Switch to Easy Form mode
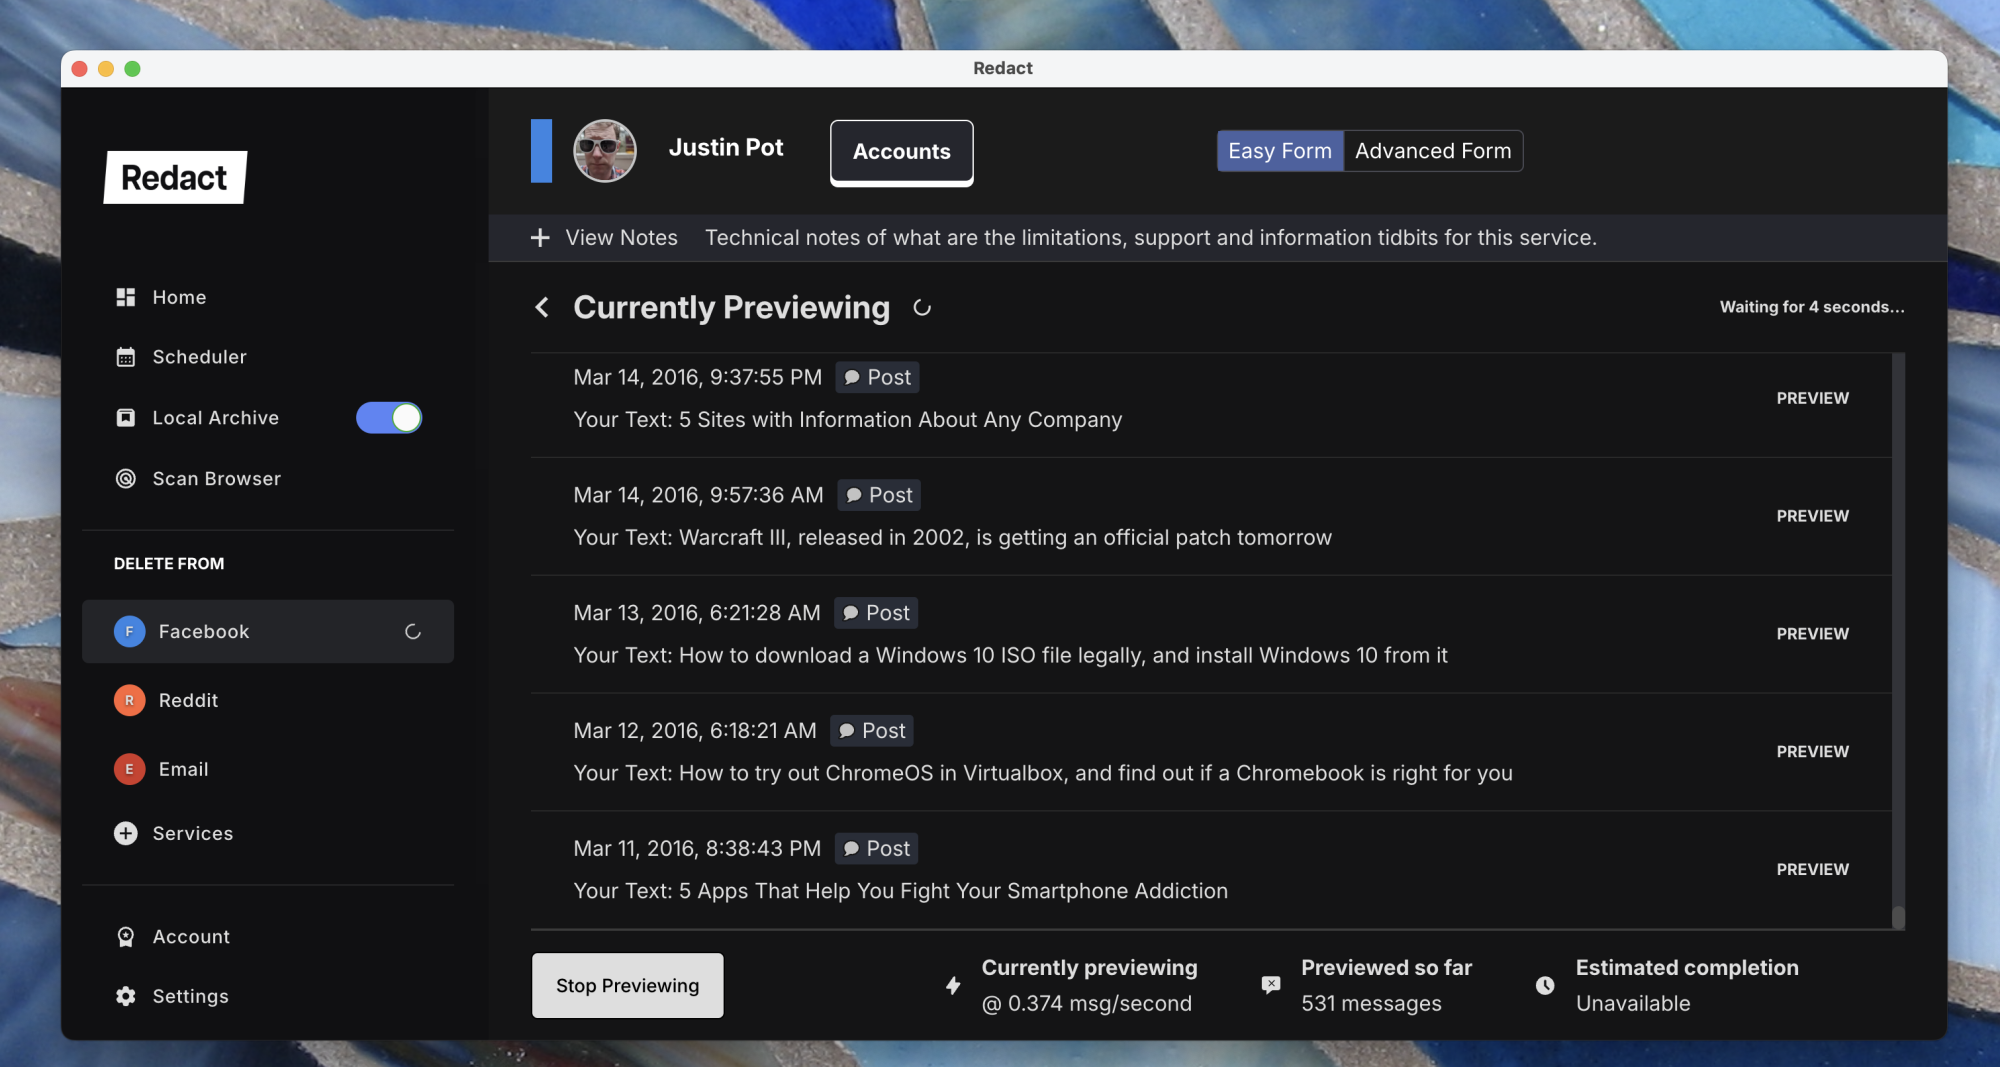Screen dimensions: 2000x1067 click(1280, 151)
